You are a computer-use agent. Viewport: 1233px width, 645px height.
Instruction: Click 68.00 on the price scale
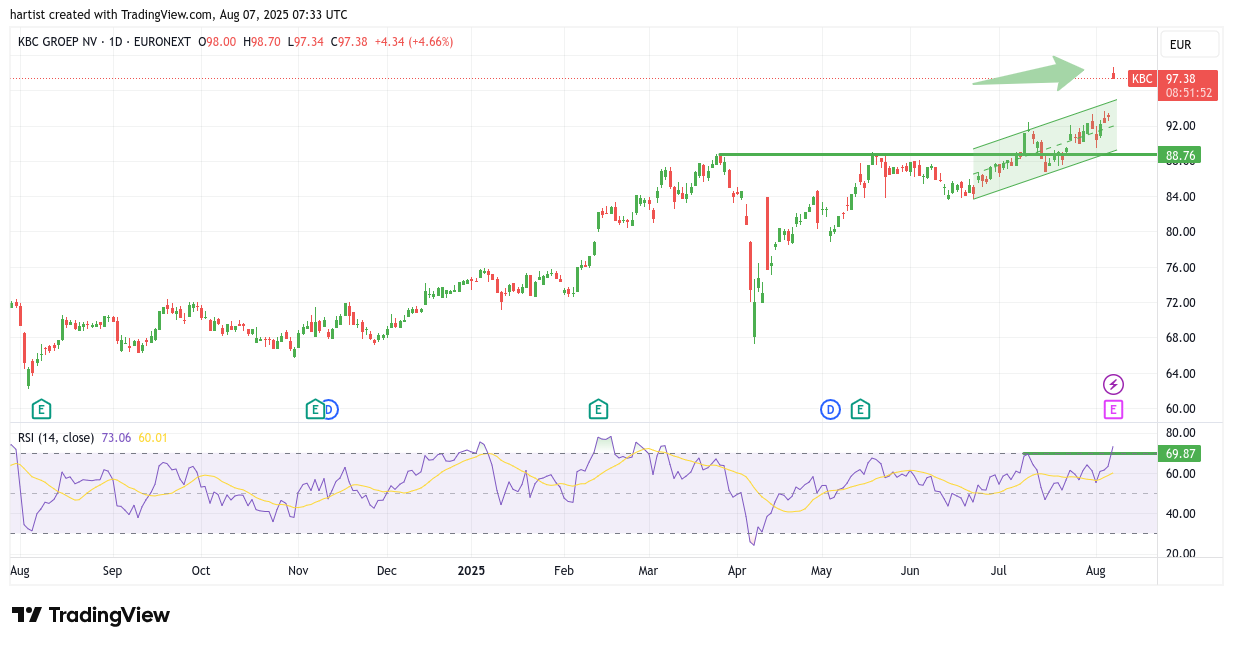point(1180,338)
